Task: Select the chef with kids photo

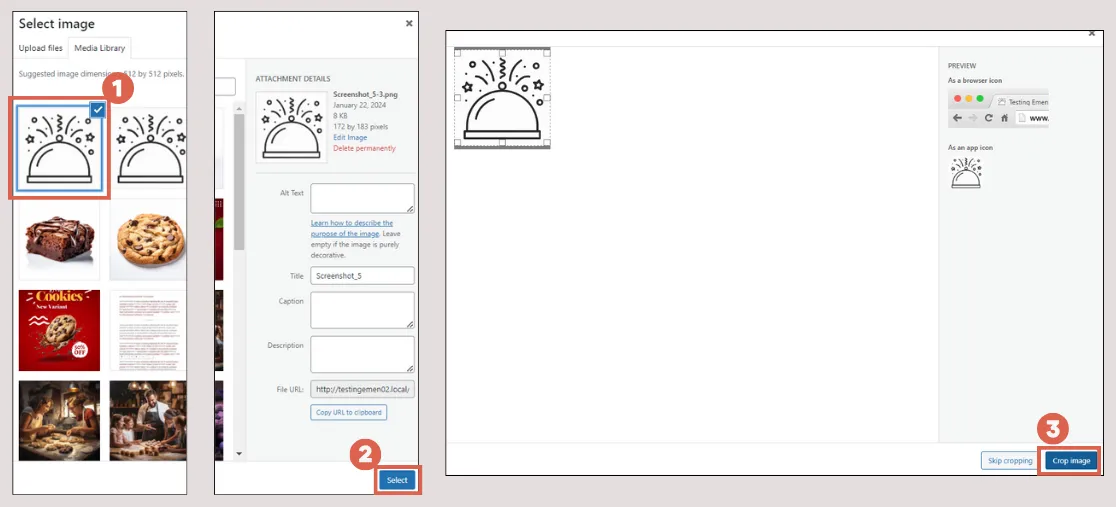Action: [x=150, y=420]
